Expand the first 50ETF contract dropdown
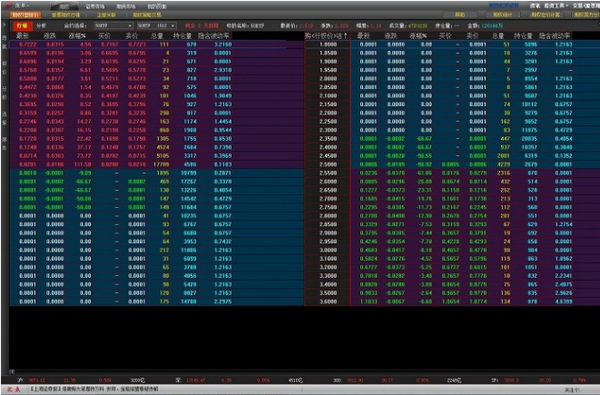The image size is (600, 395). tap(113, 26)
